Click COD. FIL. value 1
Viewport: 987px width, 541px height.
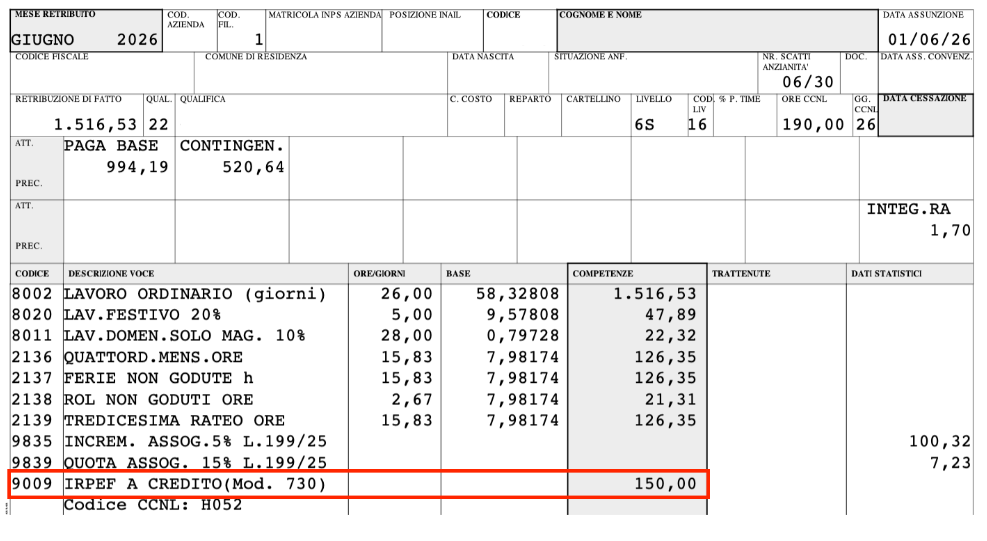click(258, 40)
